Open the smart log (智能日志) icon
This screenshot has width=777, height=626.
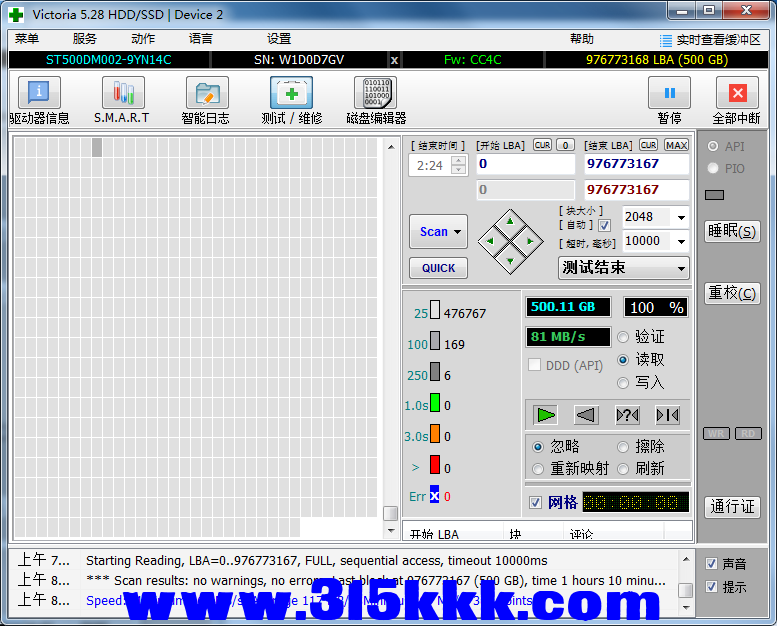click(x=207, y=93)
